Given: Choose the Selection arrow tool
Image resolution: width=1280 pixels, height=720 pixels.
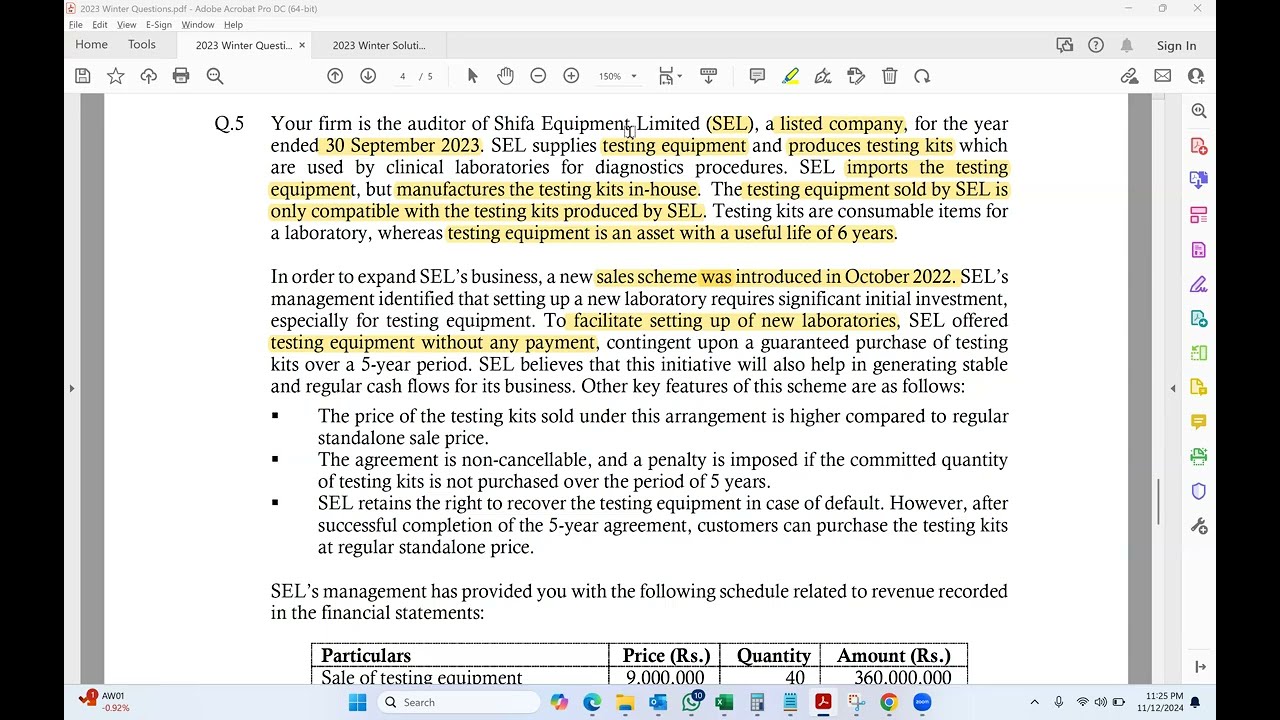Looking at the screenshot, I should click(473, 76).
